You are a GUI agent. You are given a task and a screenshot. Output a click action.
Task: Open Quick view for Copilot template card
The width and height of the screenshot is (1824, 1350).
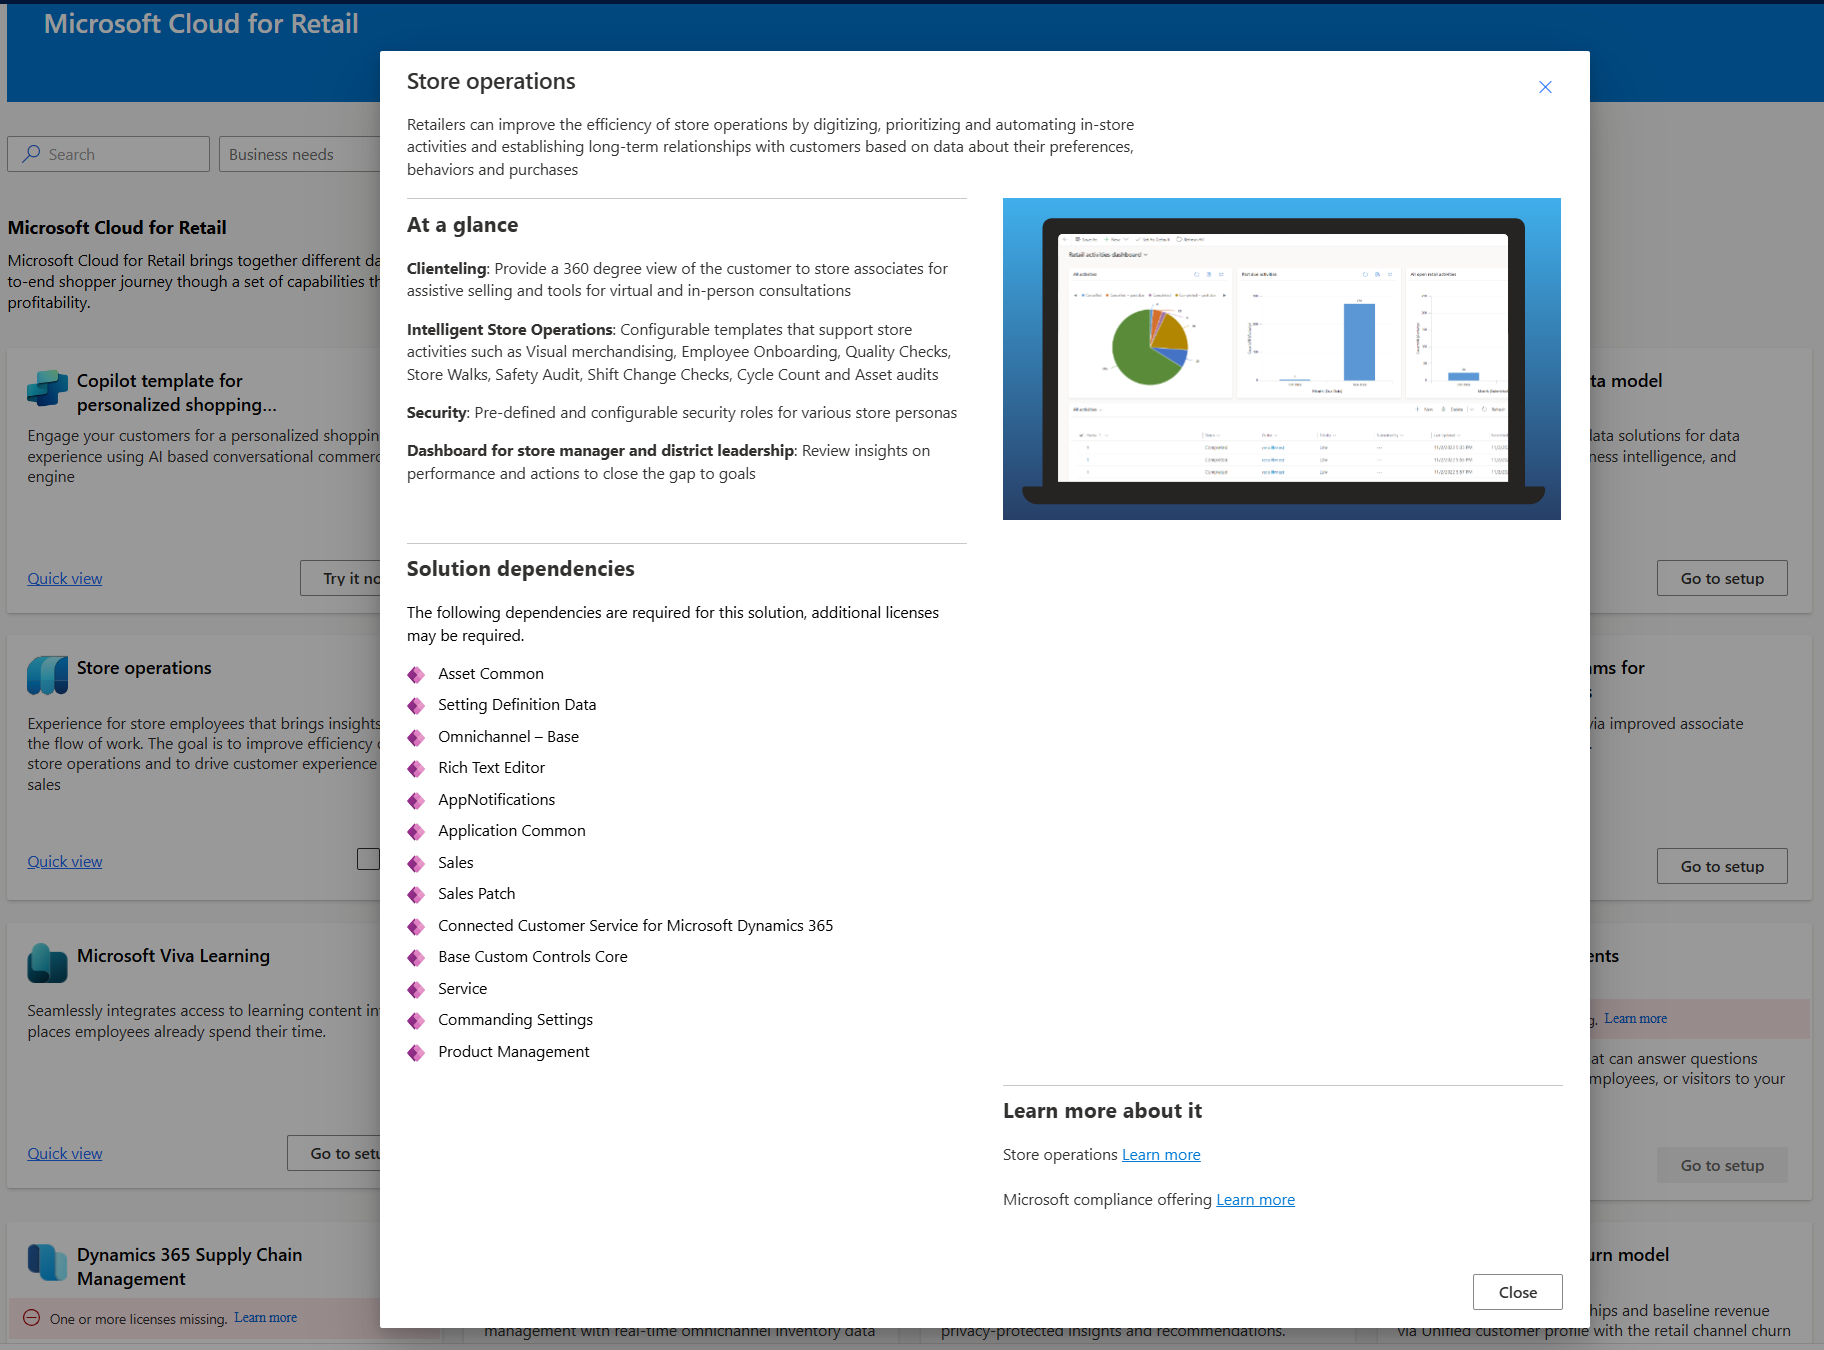pyautogui.click(x=65, y=578)
